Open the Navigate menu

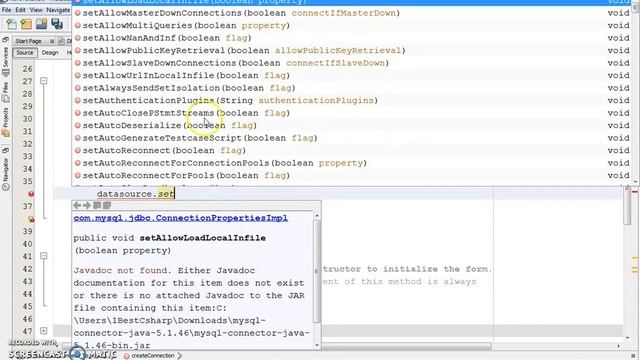tap(58, 10)
